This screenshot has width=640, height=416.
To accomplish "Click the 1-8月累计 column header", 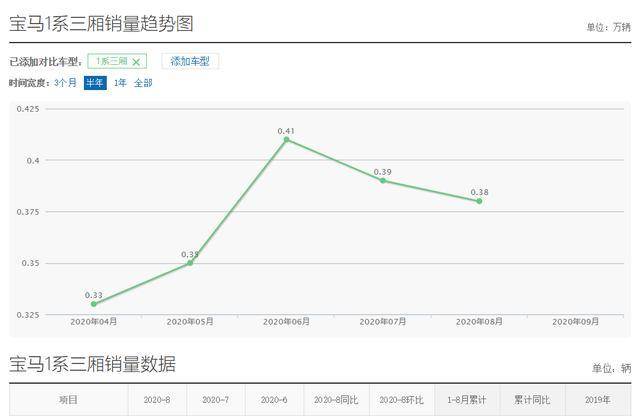I will [x=467, y=400].
